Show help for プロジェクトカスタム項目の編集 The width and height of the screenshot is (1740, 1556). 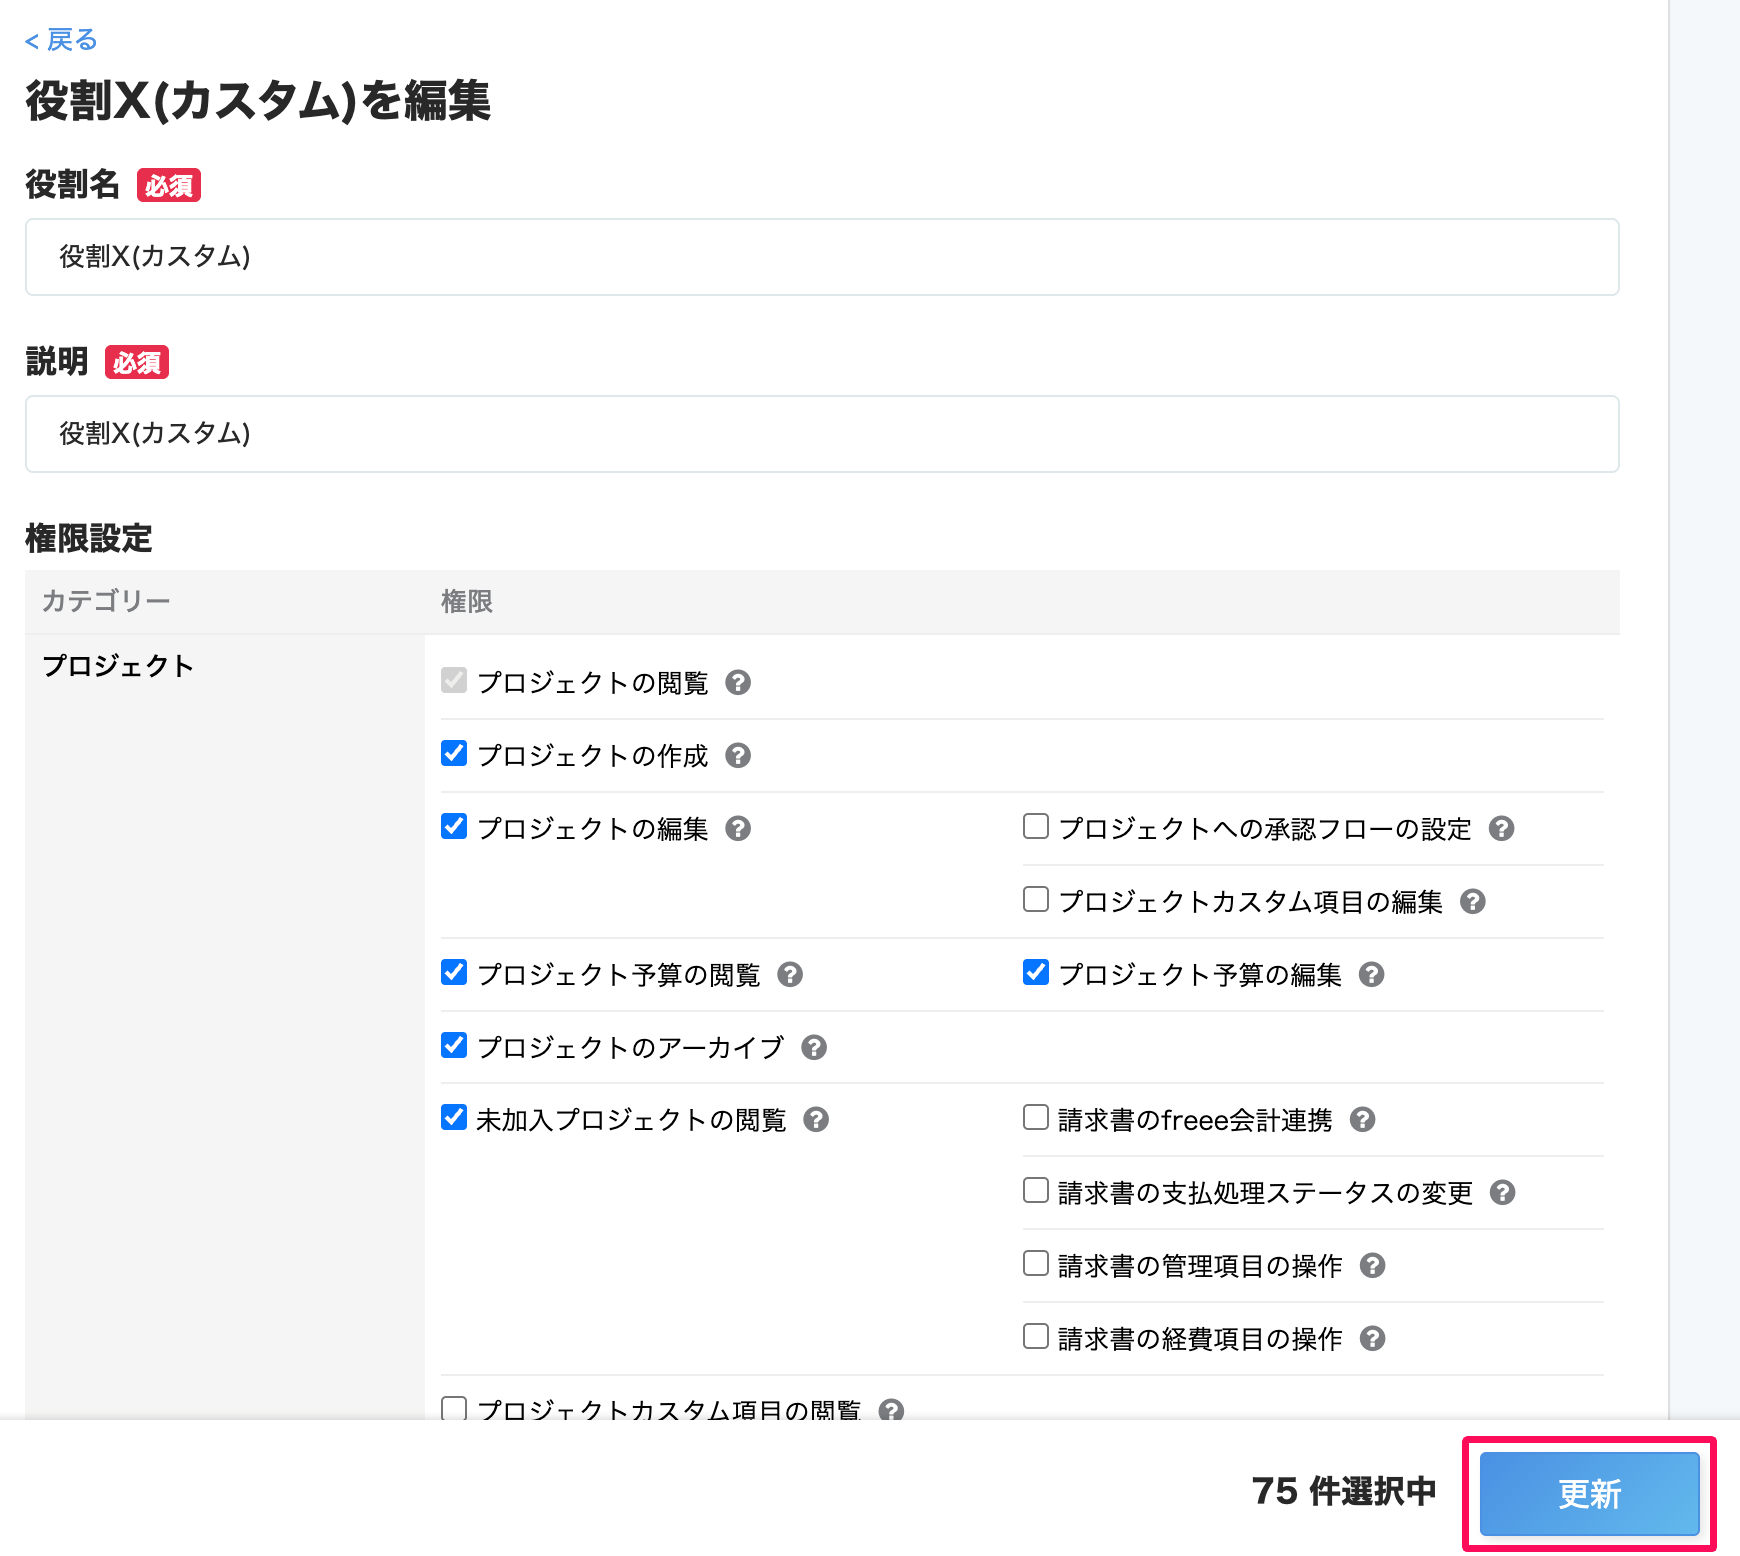tap(1472, 901)
